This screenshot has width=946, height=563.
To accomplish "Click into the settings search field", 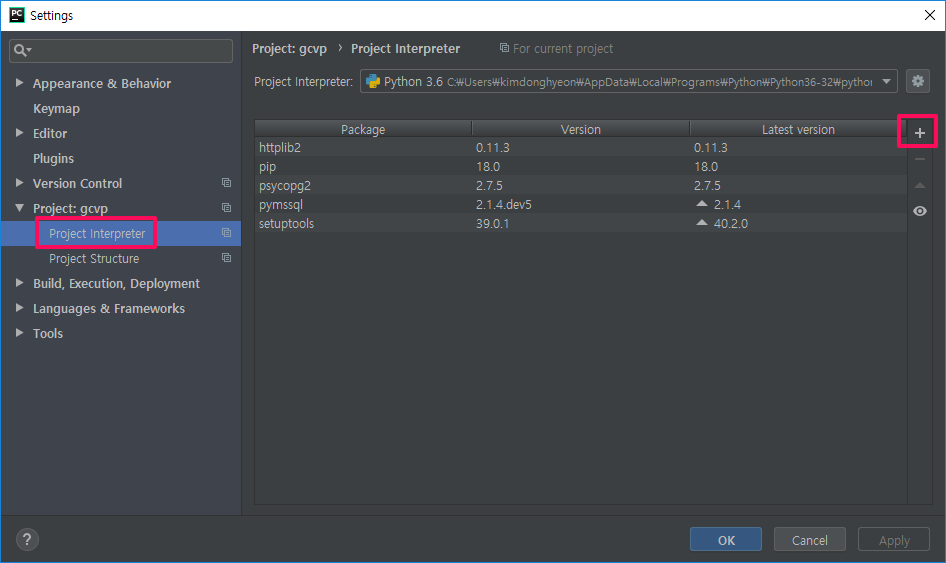I will coord(121,51).
